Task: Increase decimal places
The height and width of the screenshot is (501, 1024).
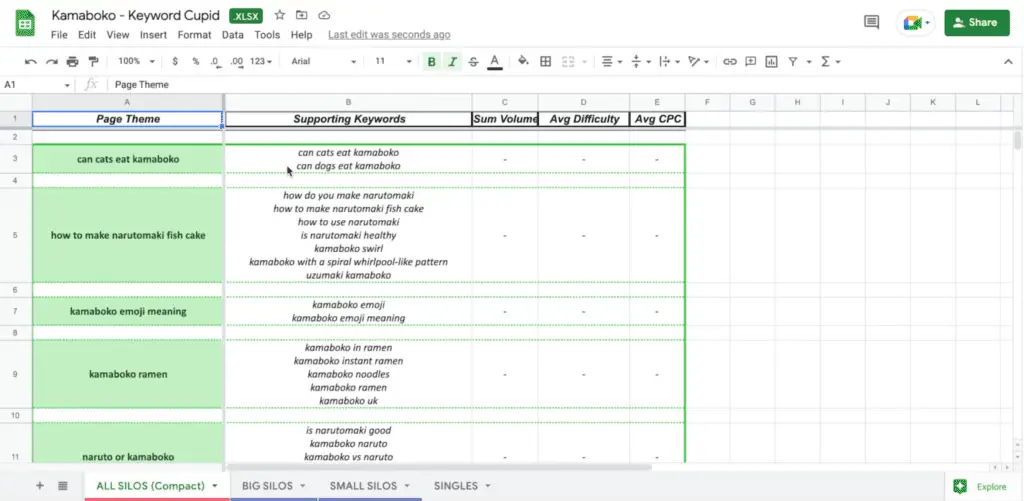Action: [x=236, y=61]
